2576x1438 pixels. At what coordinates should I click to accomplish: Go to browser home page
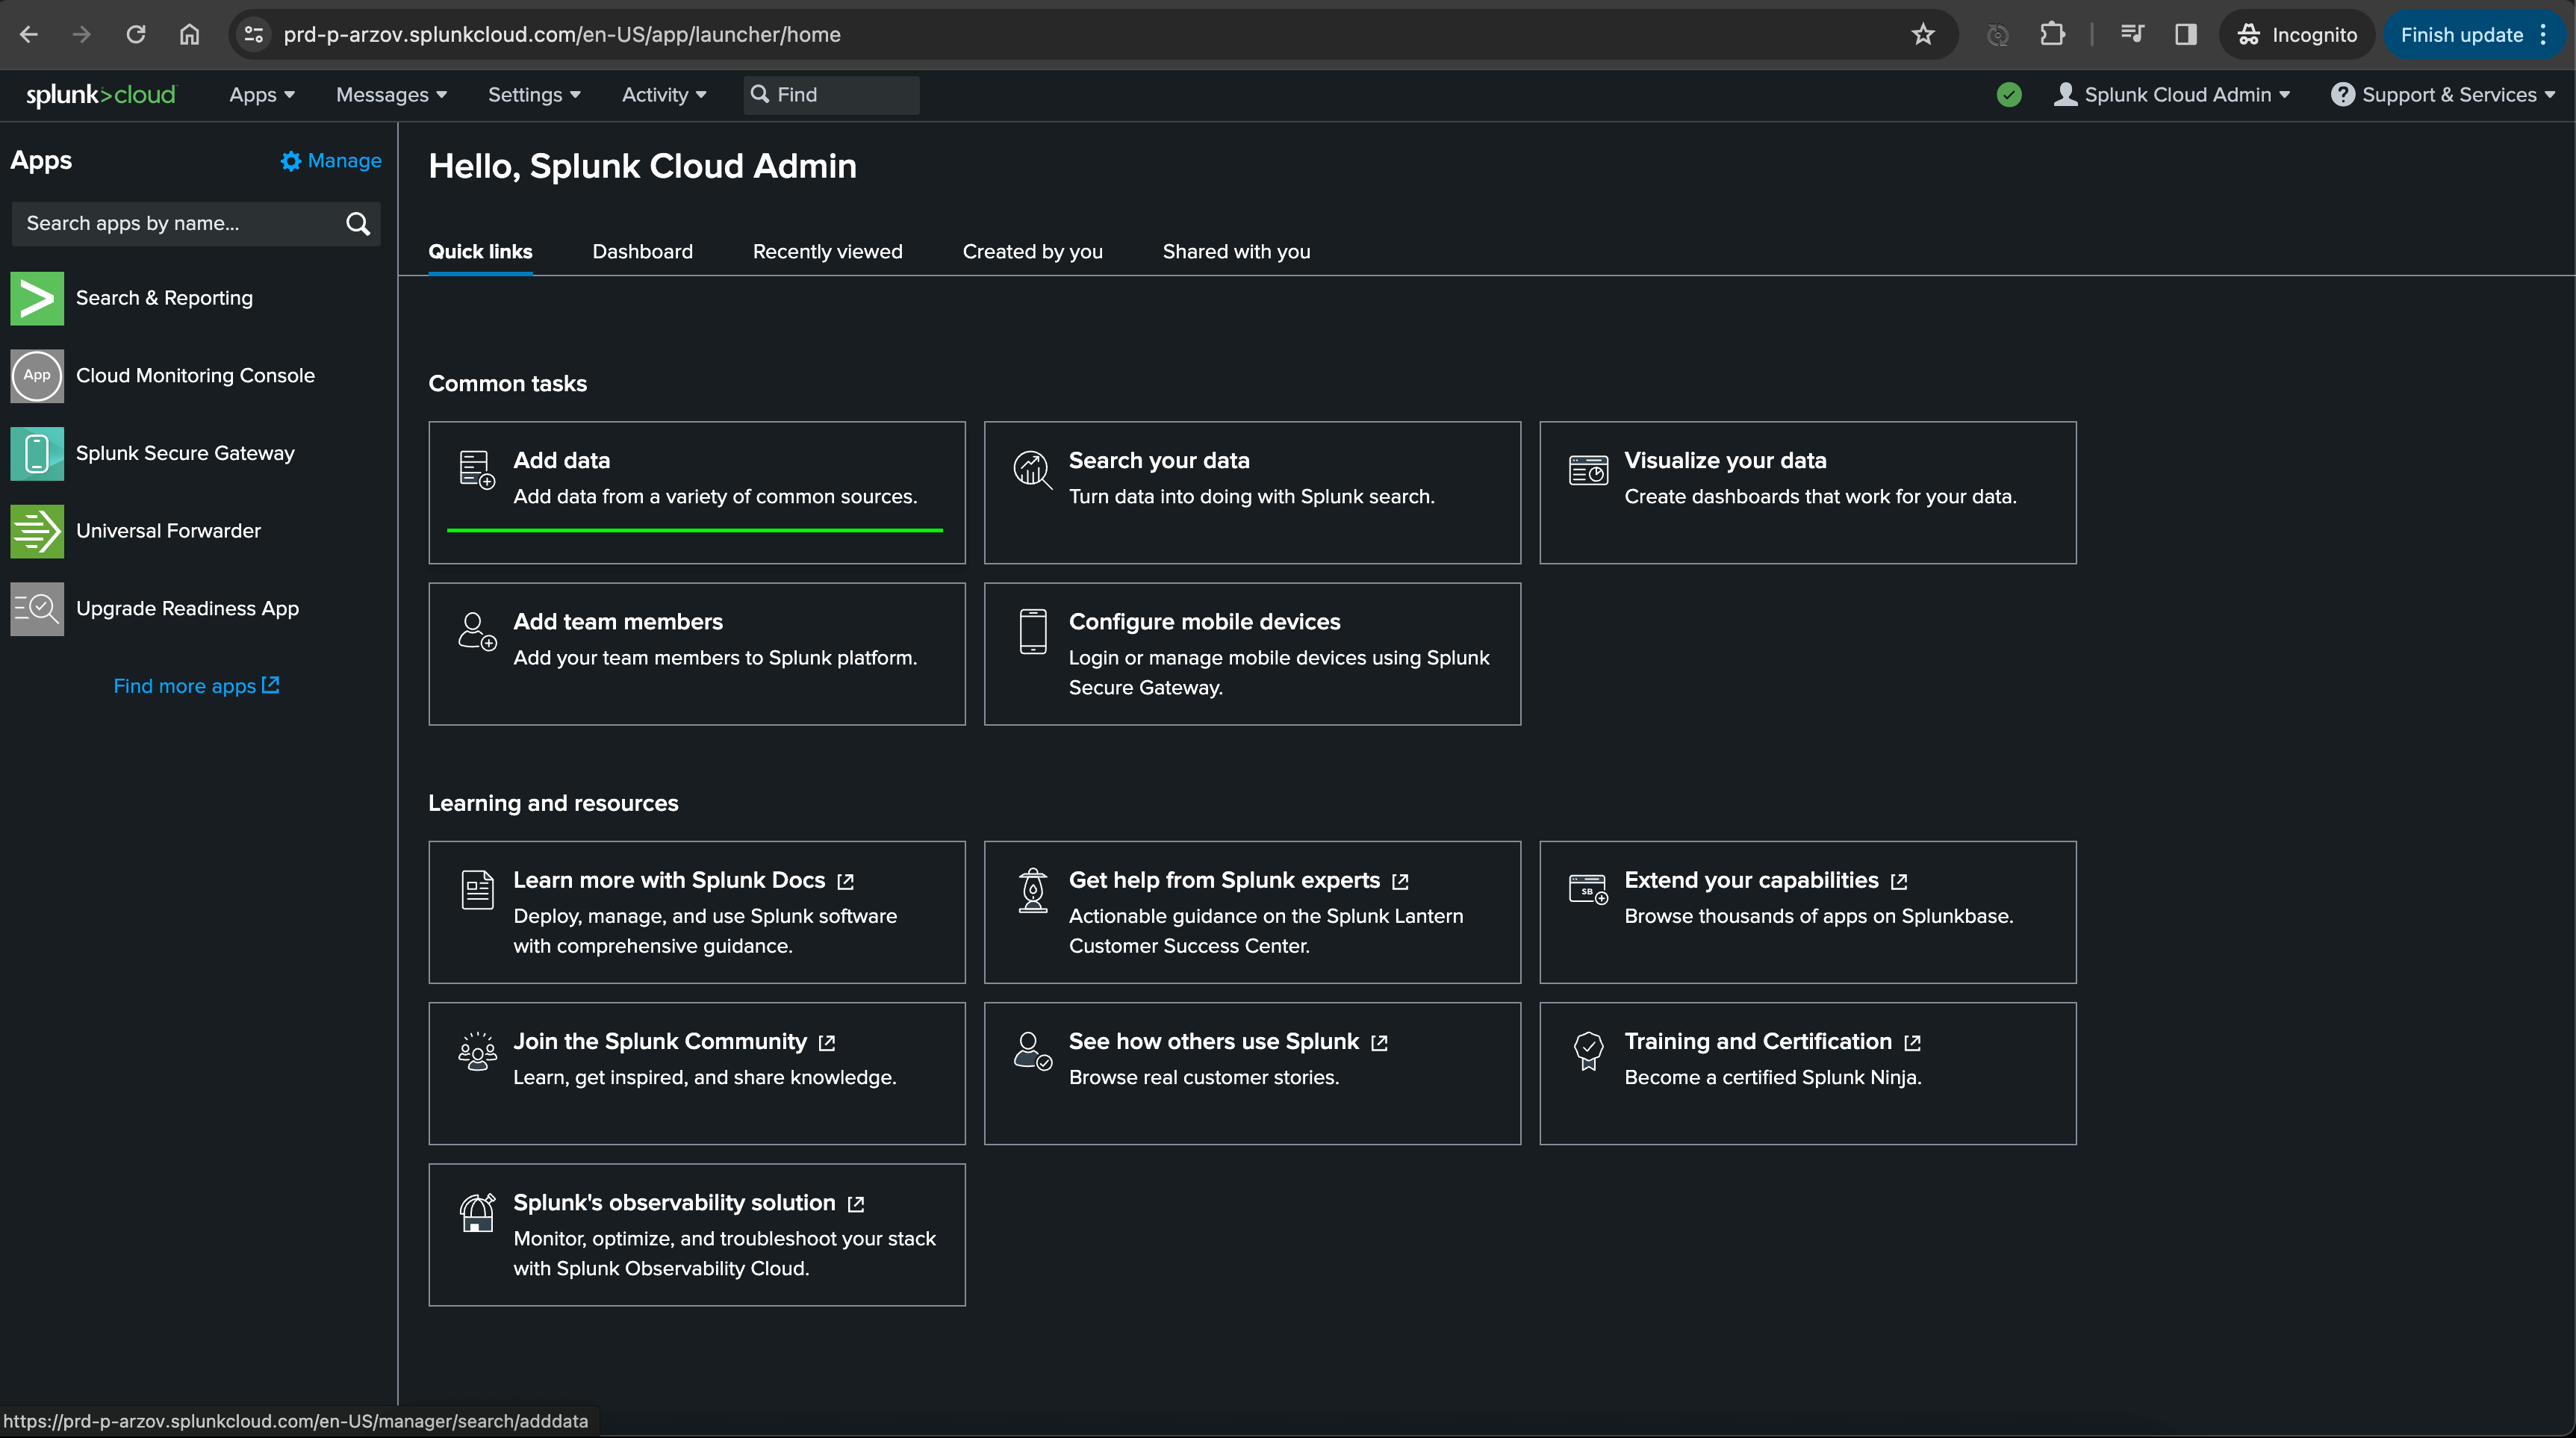tap(189, 35)
